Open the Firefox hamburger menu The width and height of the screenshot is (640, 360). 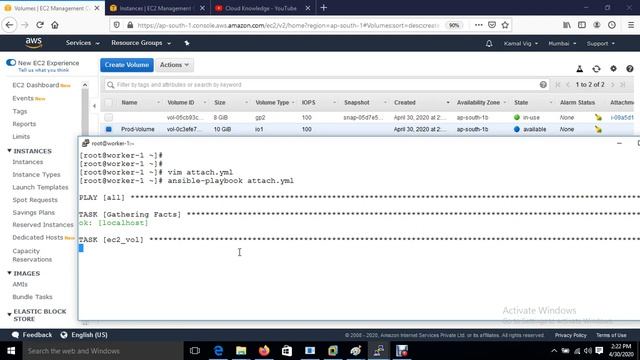[631, 25]
